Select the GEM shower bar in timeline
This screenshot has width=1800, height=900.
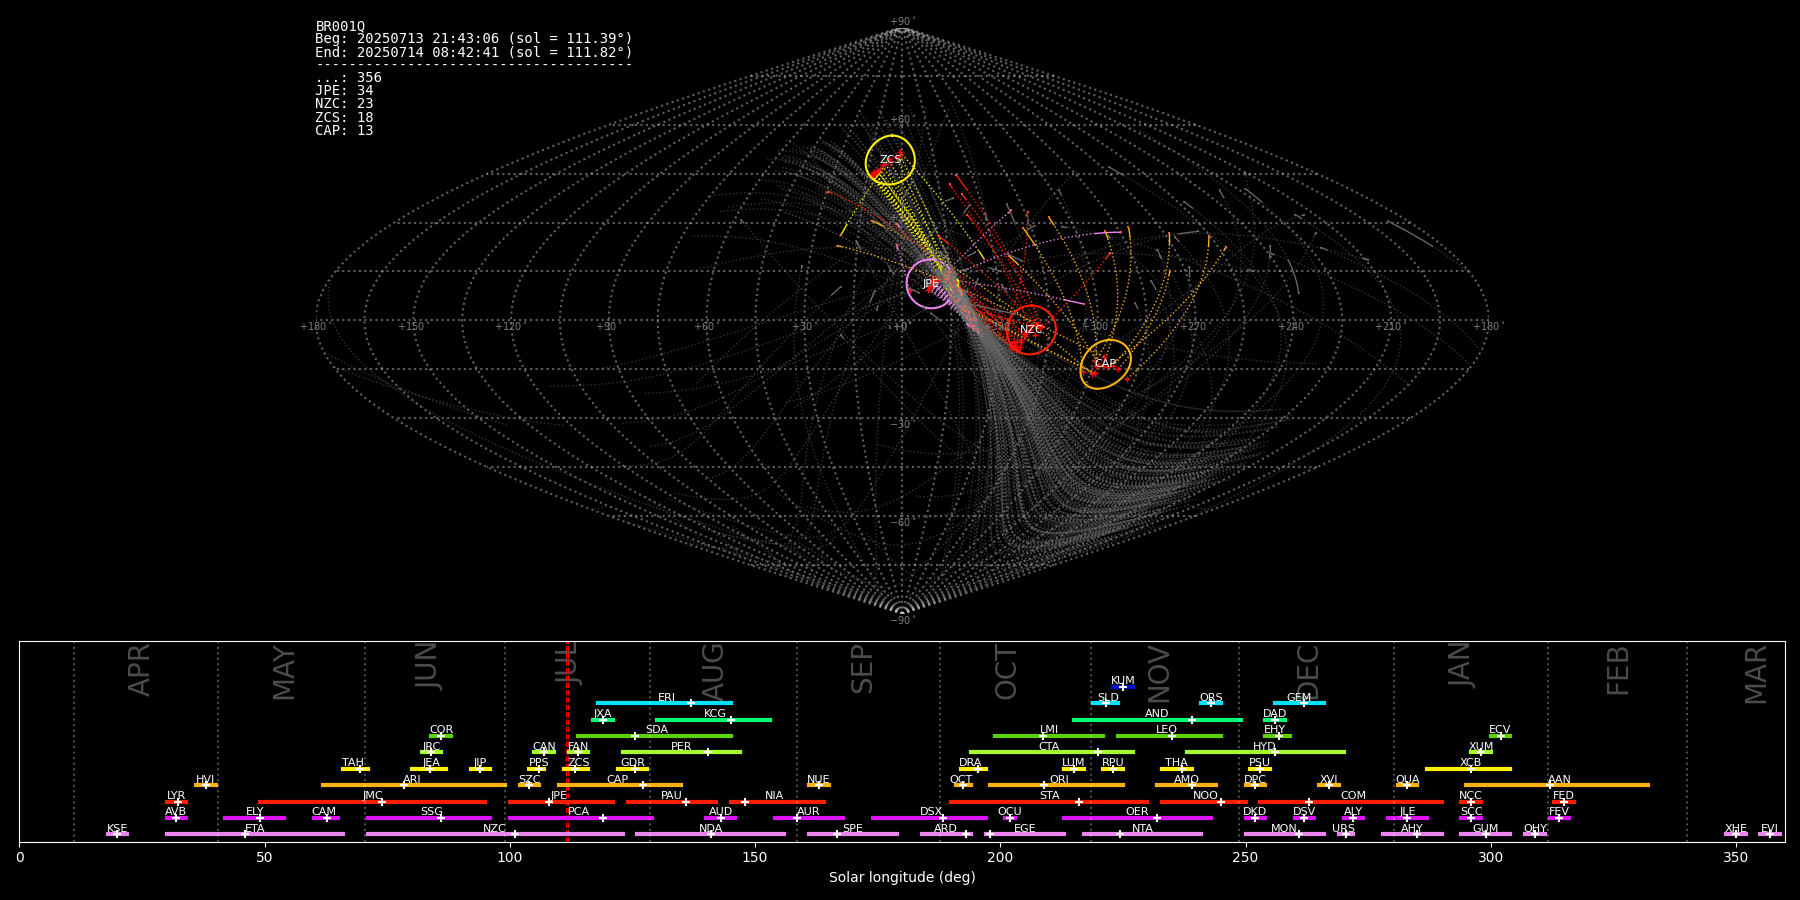click(x=1299, y=703)
